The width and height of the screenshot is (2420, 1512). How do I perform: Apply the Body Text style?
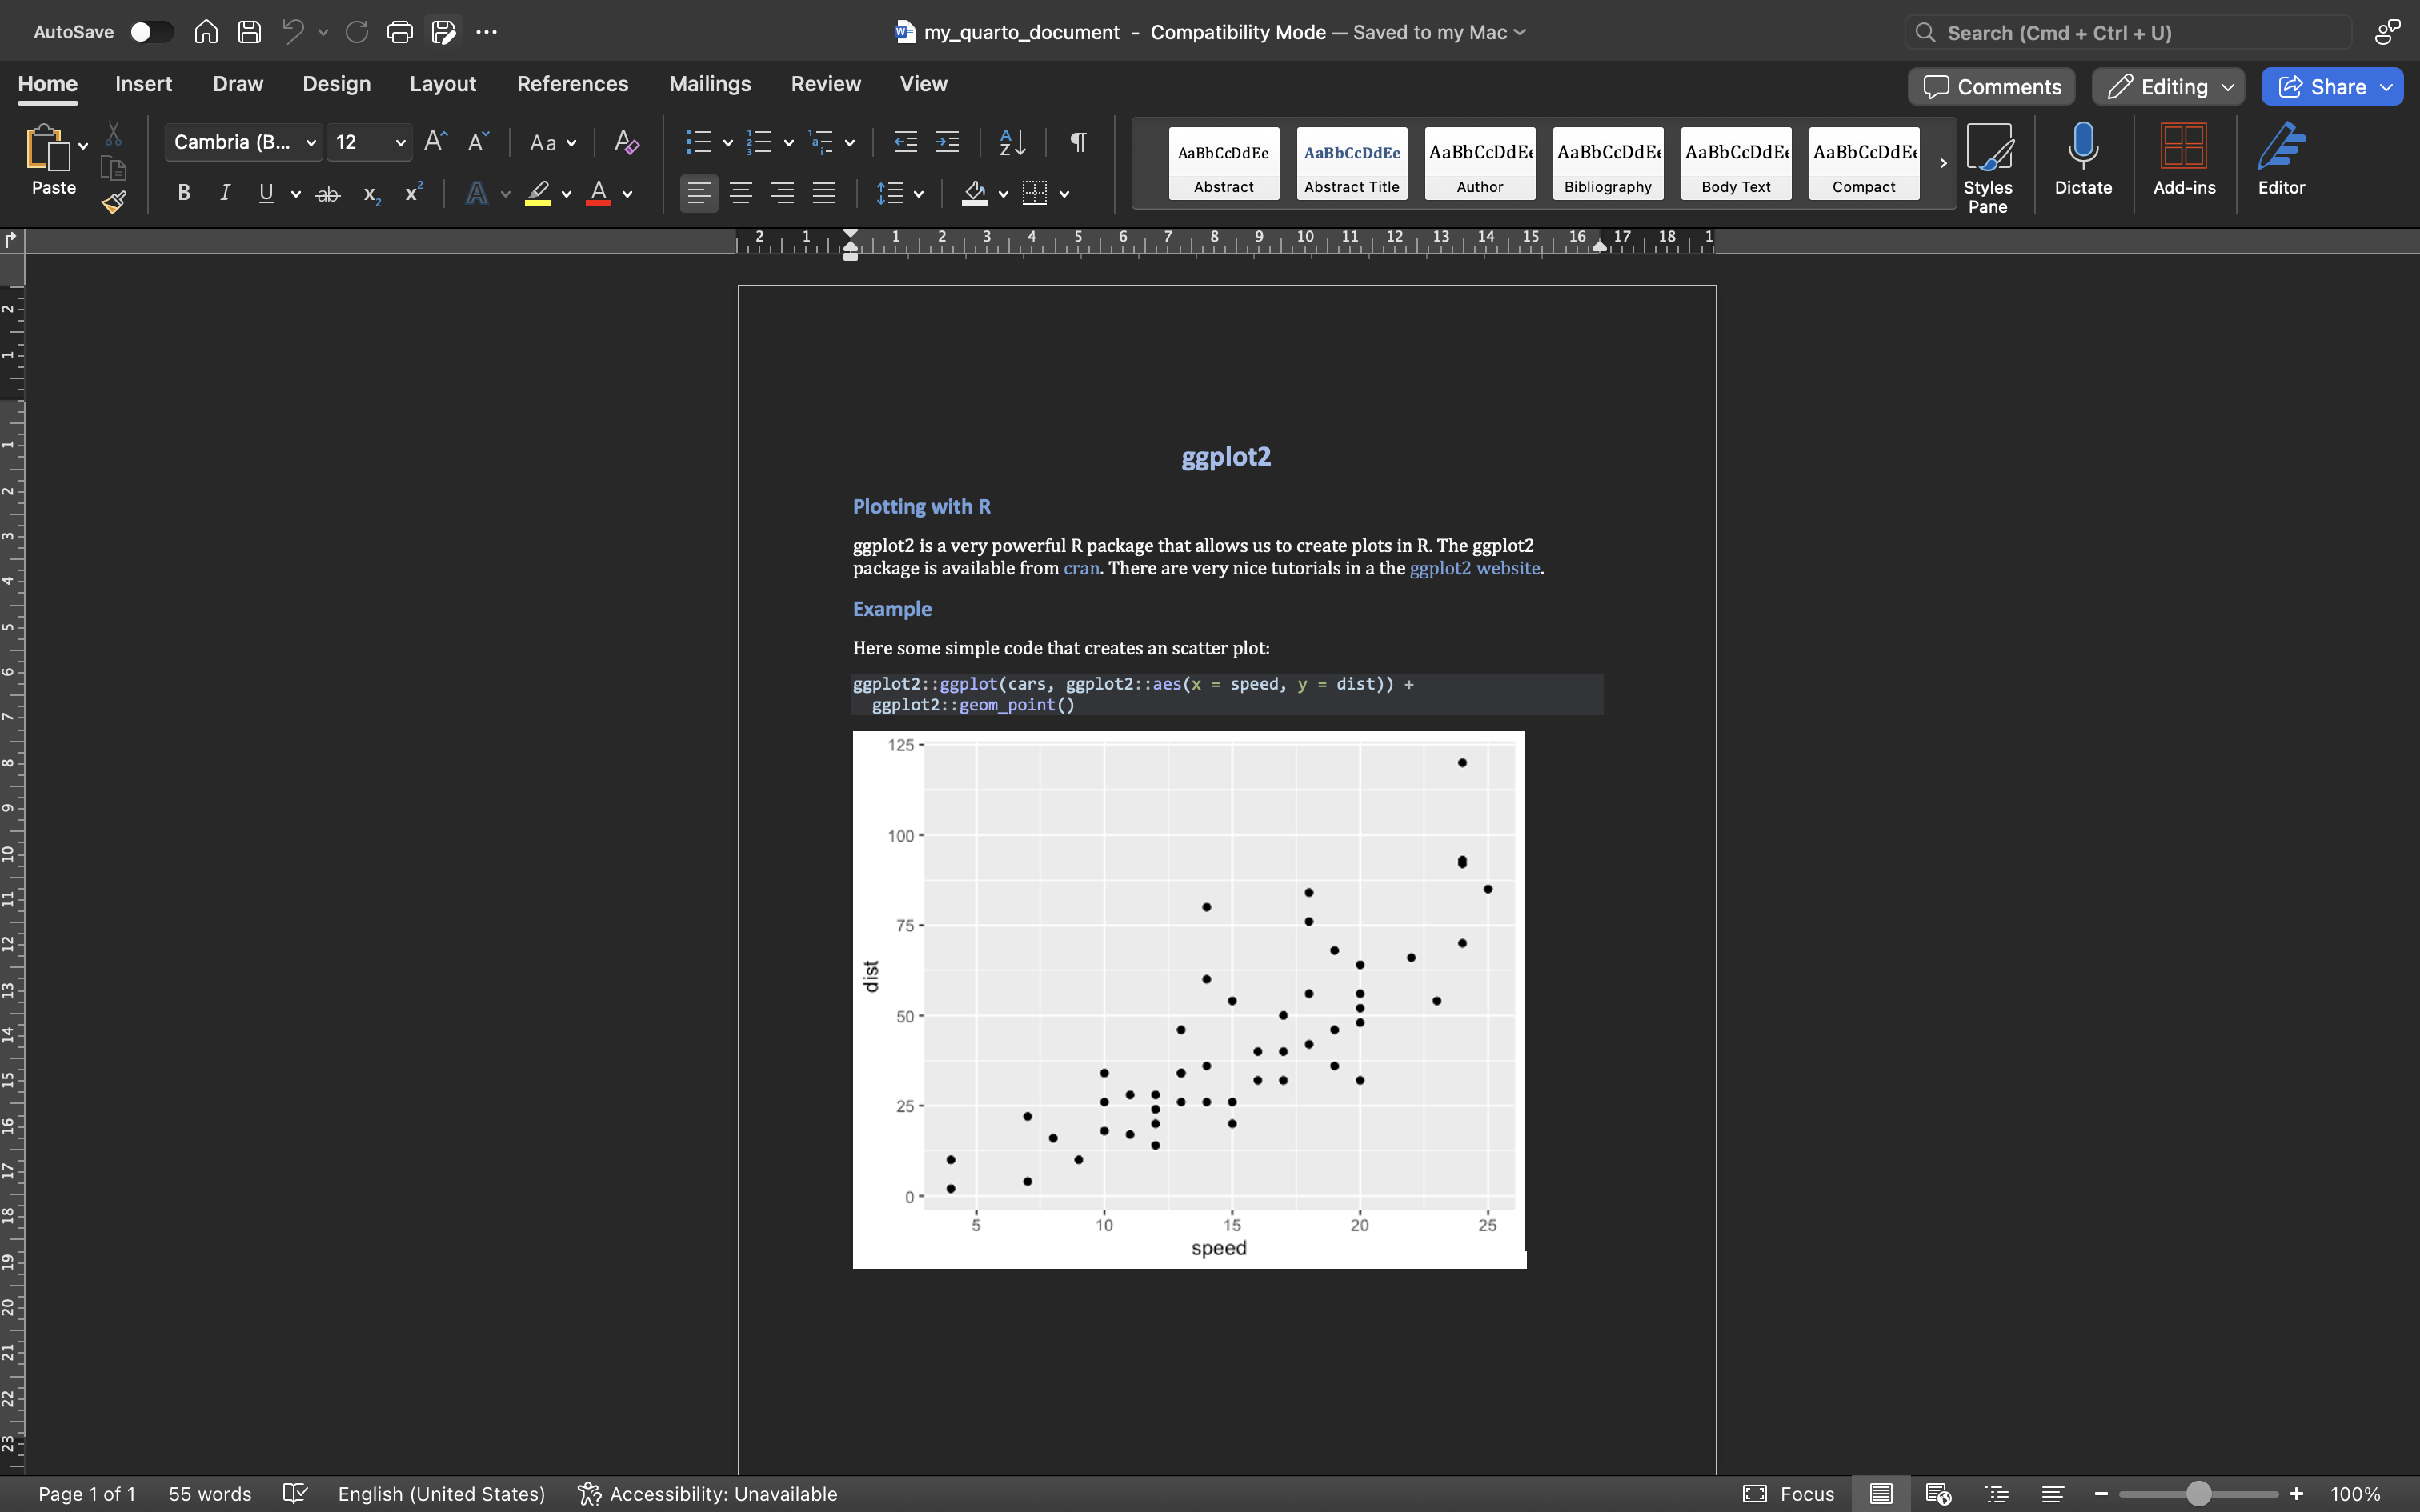tap(1735, 163)
